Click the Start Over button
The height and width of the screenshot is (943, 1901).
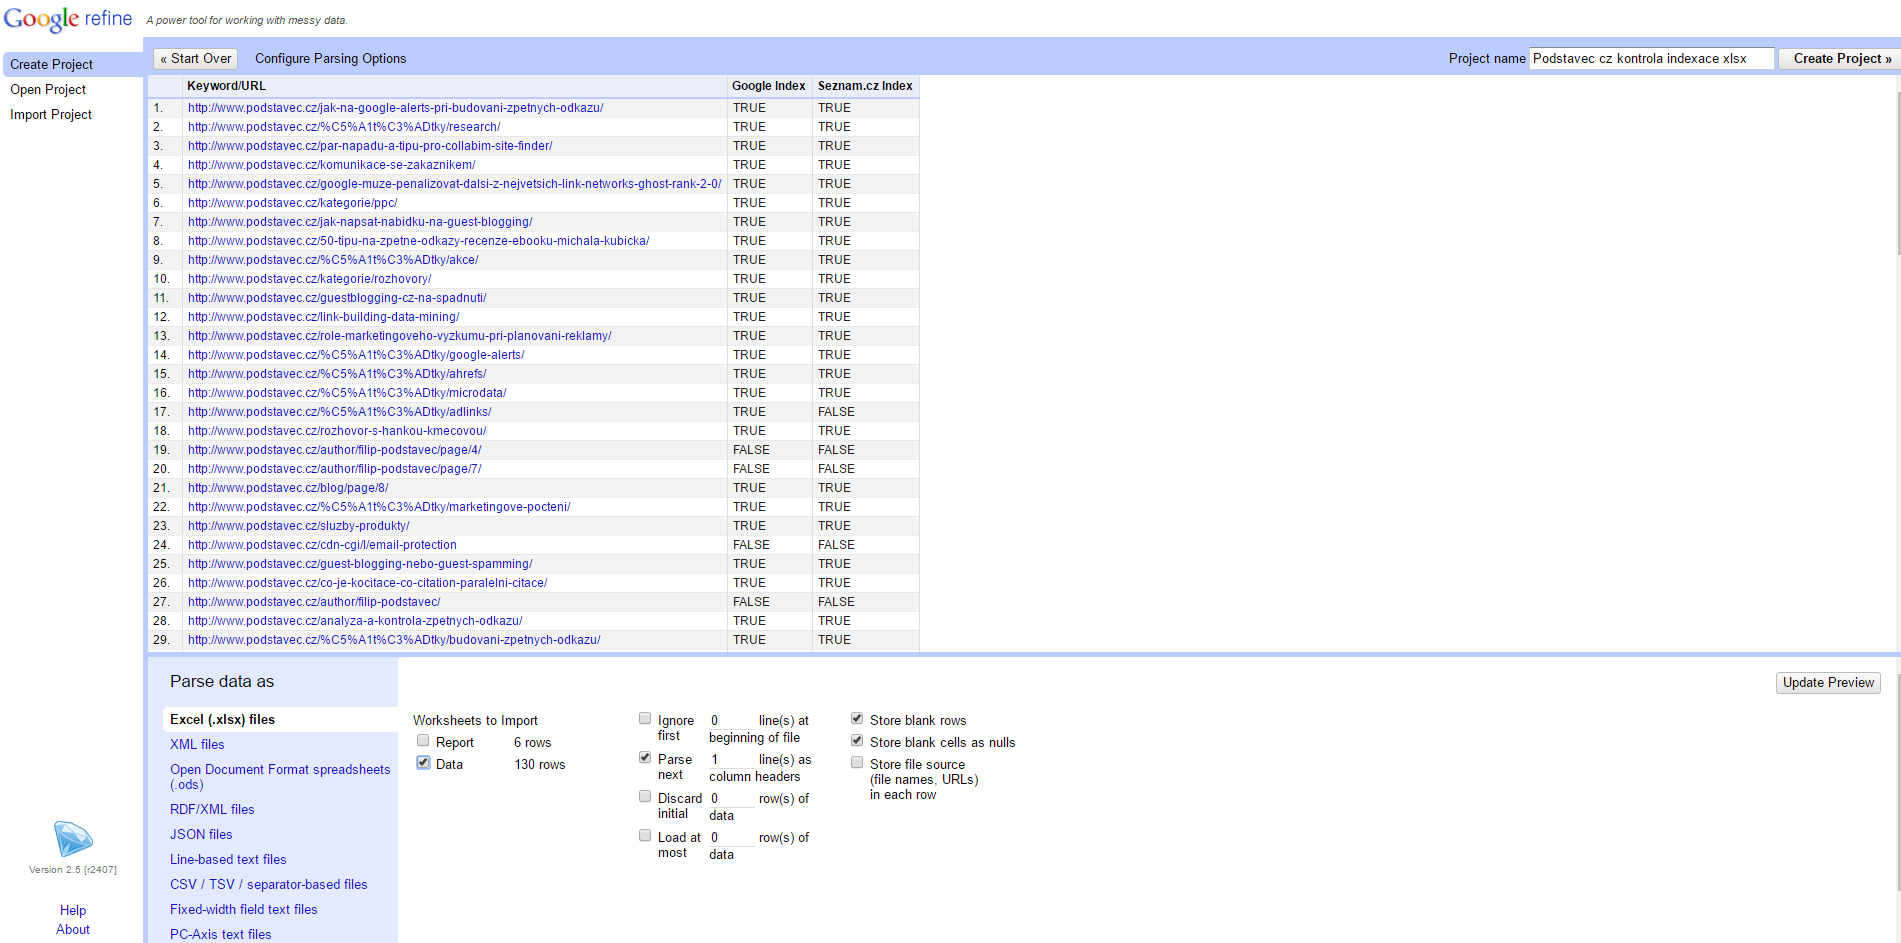tap(196, 59)
